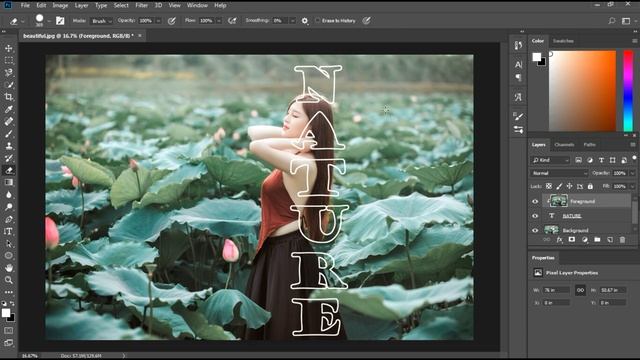This screenshot has height=360, width=640.
Task: Hide the Foreground layer
Action: 535,201
